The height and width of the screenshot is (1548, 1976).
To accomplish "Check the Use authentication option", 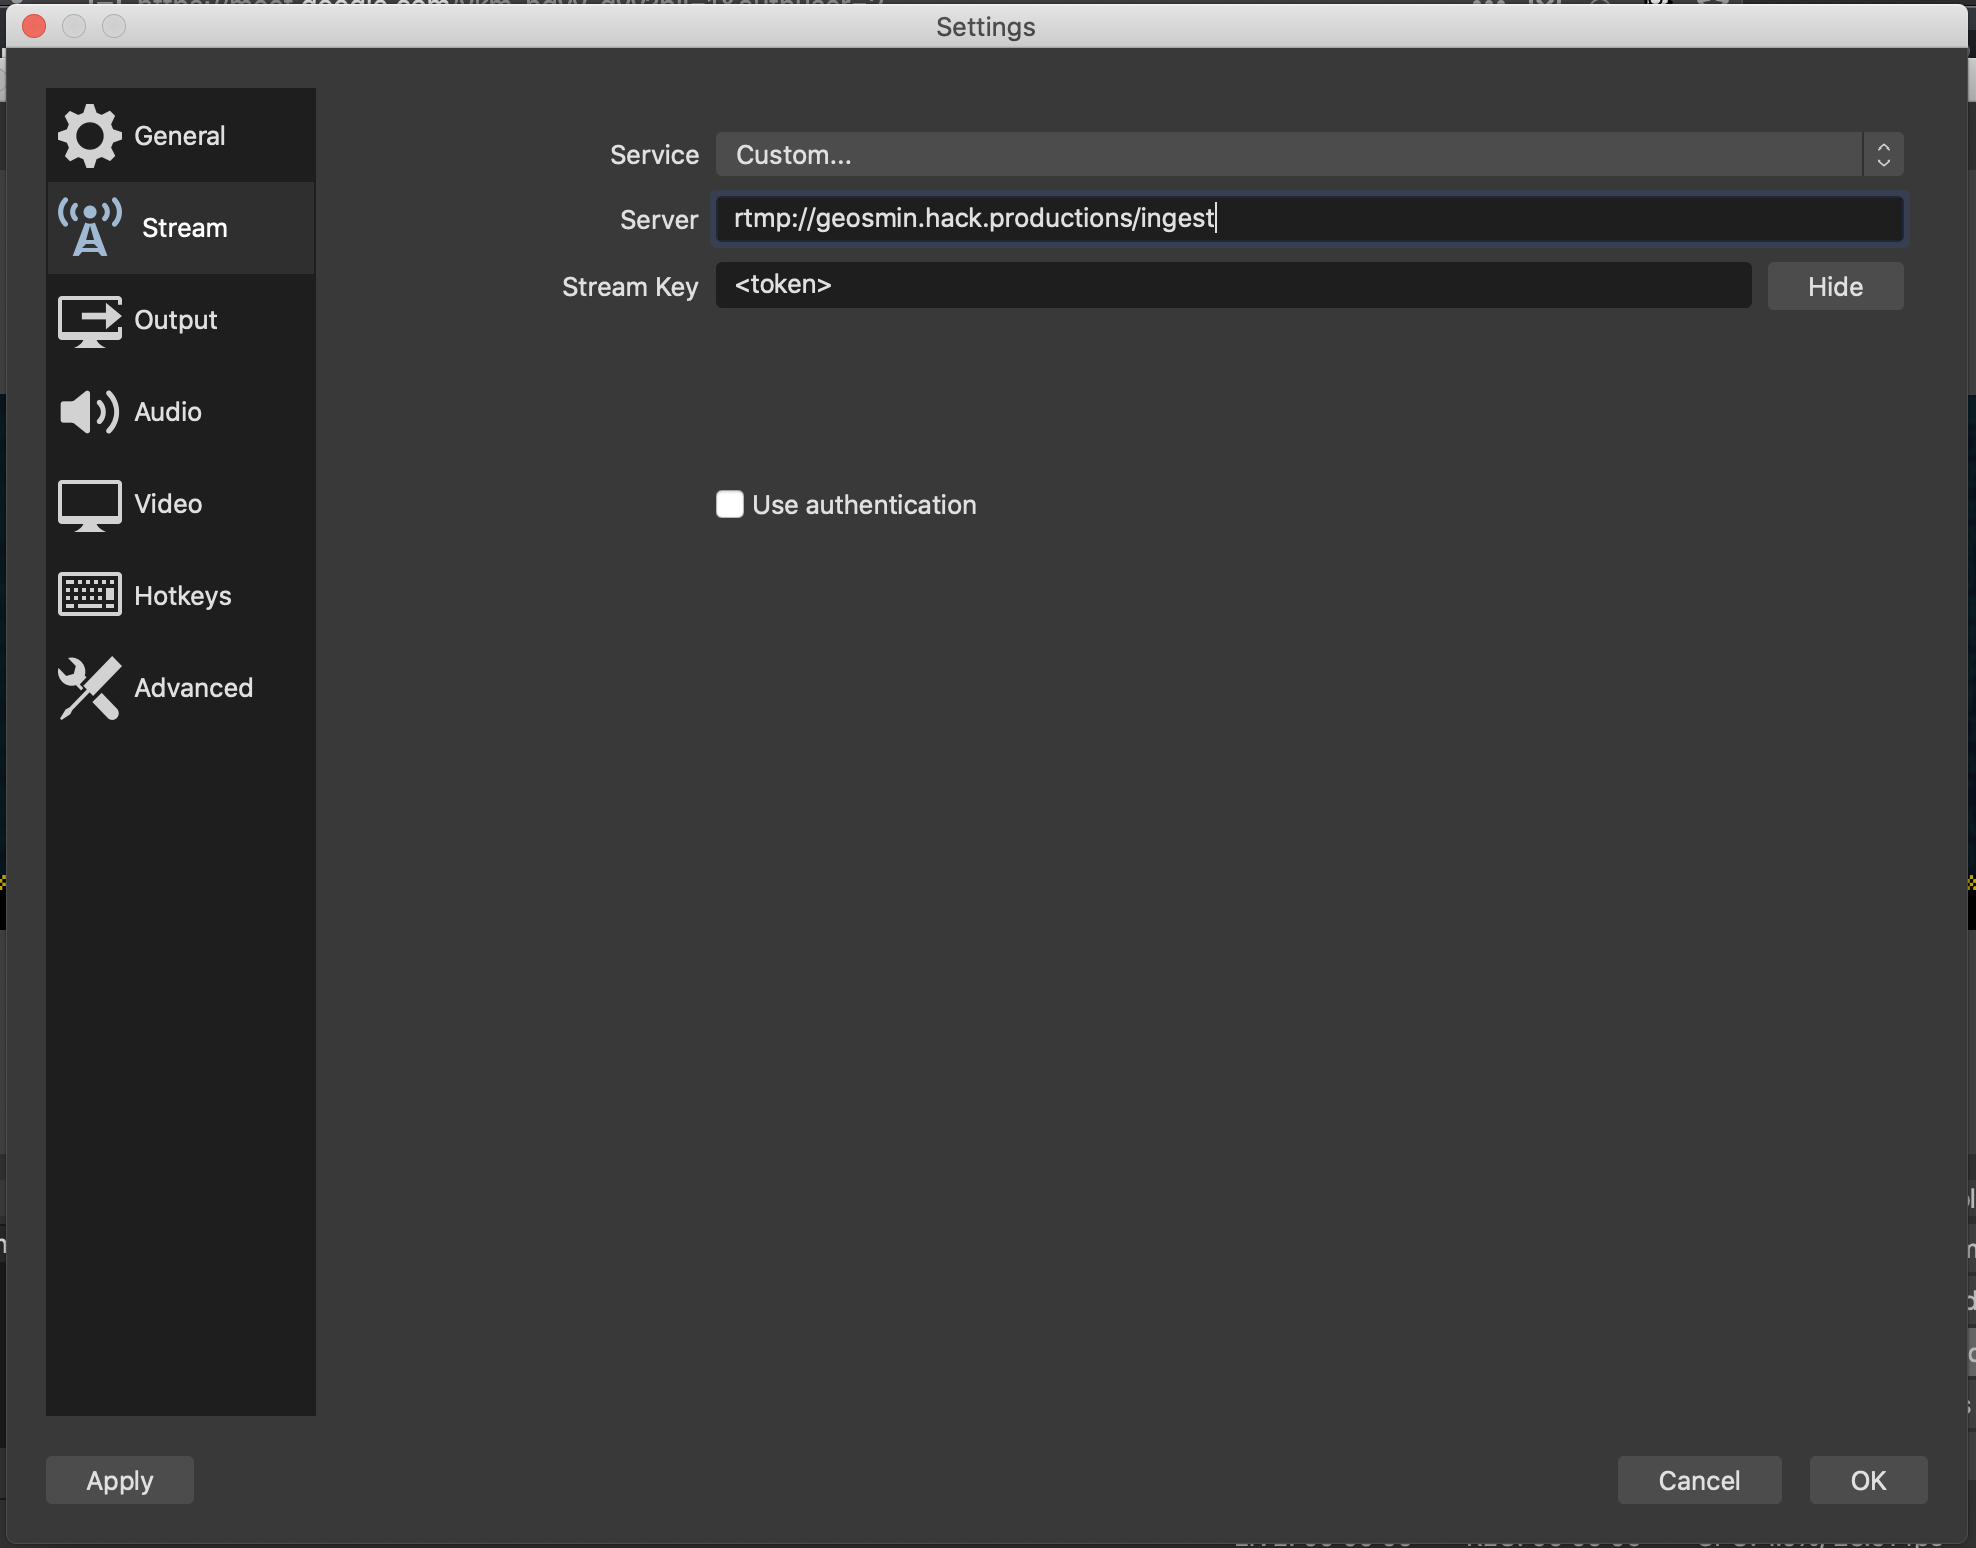I will tap(730, 504).
